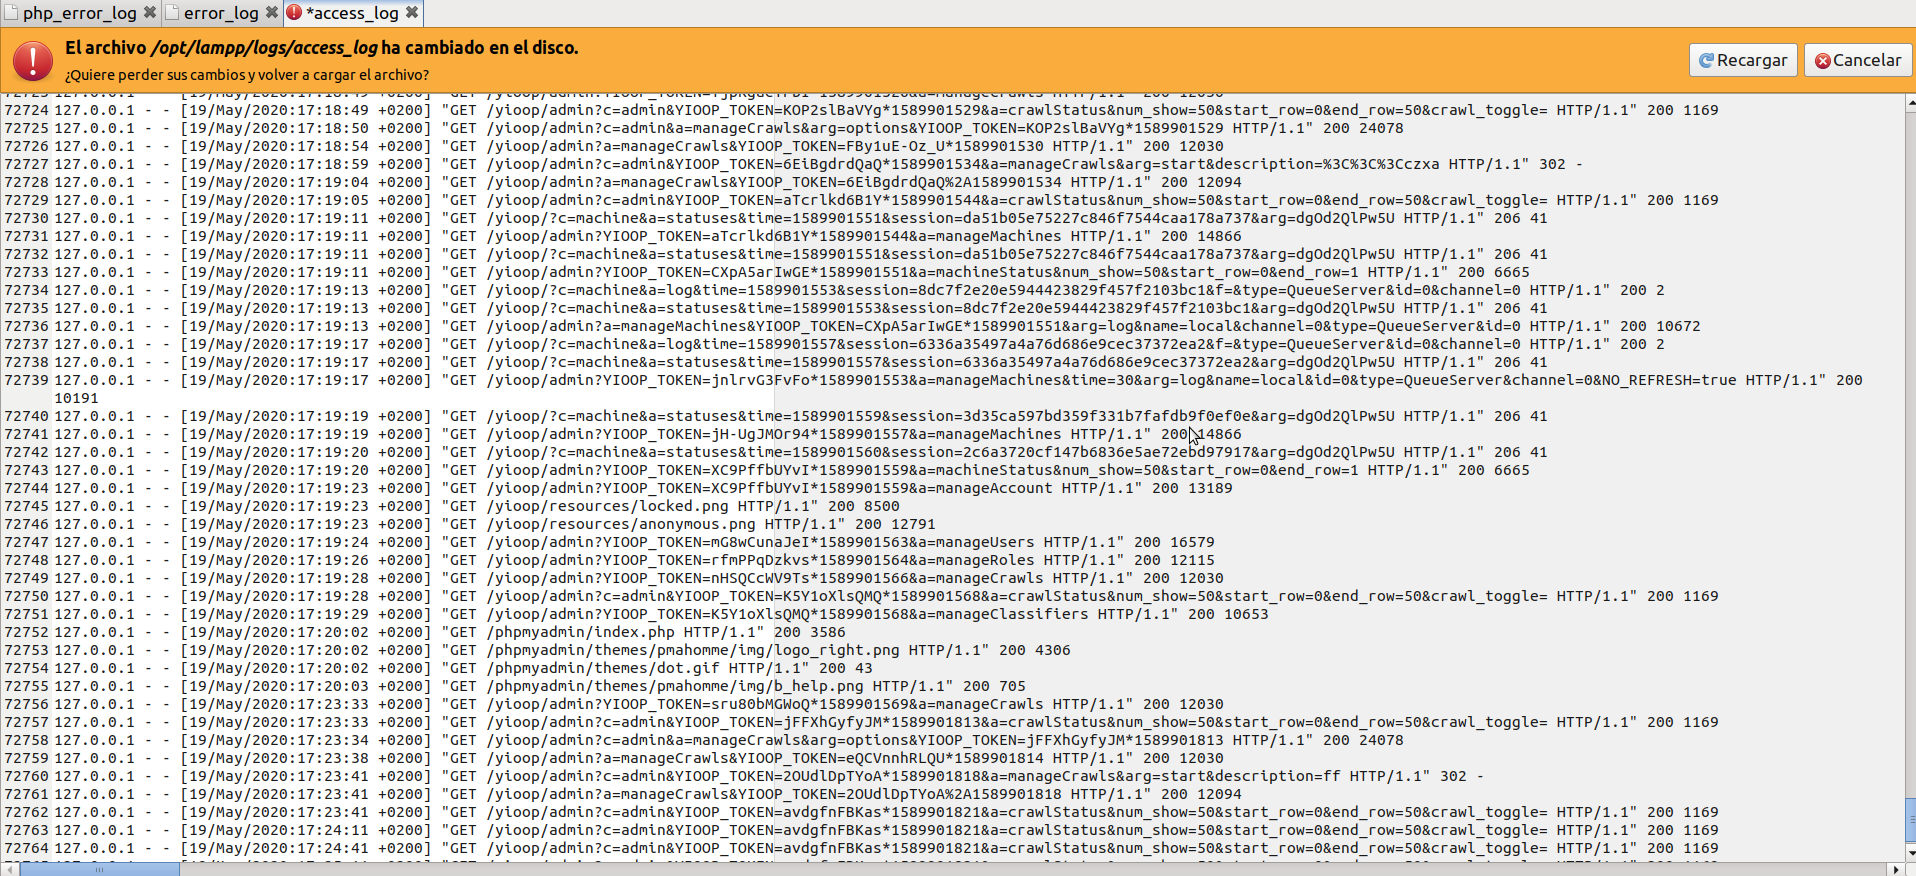The height and width of the screenshot is (876, 1916).
Task: Click the blue vertical scrollbar thumb
Action: click(x=1910, y=819)
